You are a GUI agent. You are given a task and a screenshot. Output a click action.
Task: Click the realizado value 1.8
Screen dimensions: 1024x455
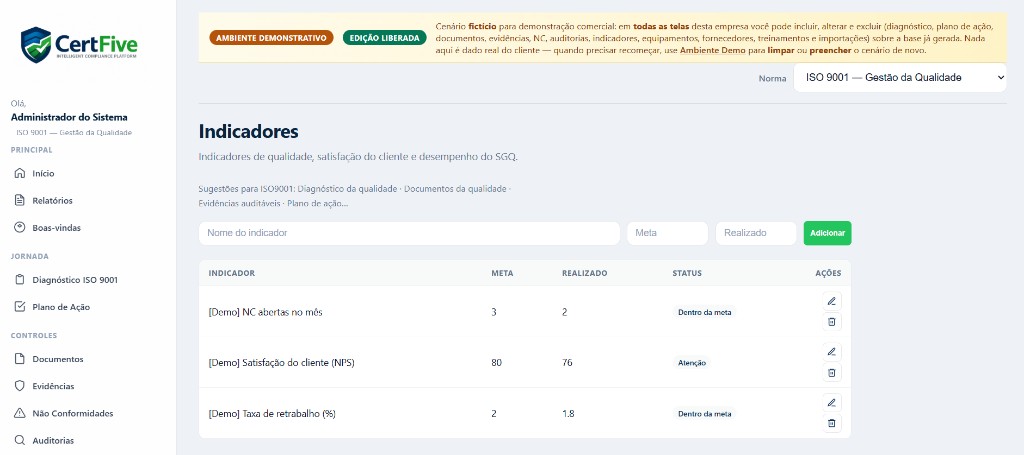[x=568, y=413]
